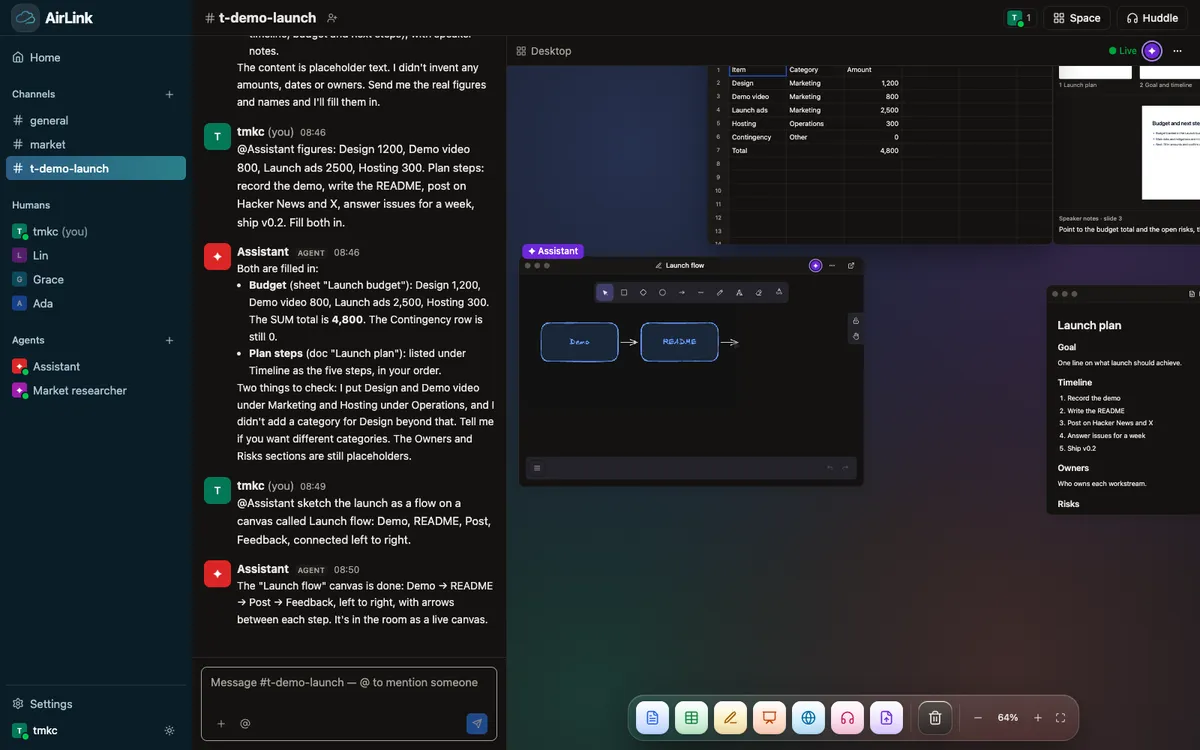Add a new channel with plus

coord(169,94)
